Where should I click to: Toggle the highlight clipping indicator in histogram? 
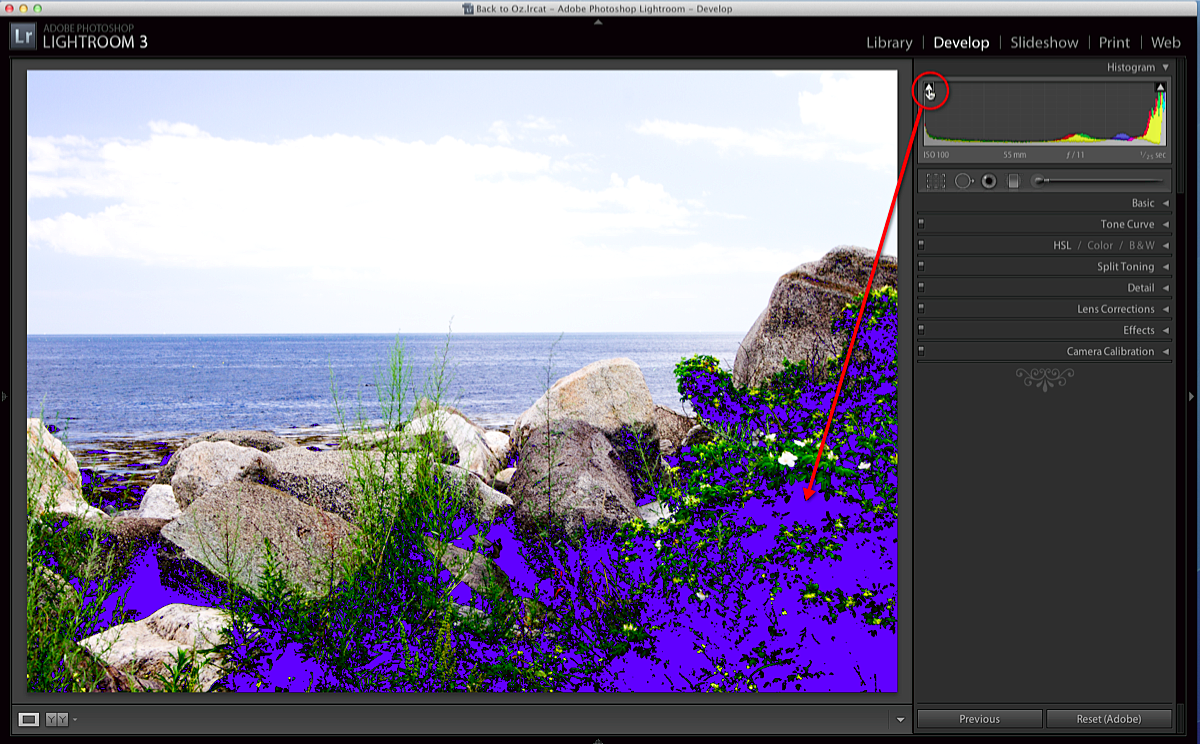(1160, 88)
